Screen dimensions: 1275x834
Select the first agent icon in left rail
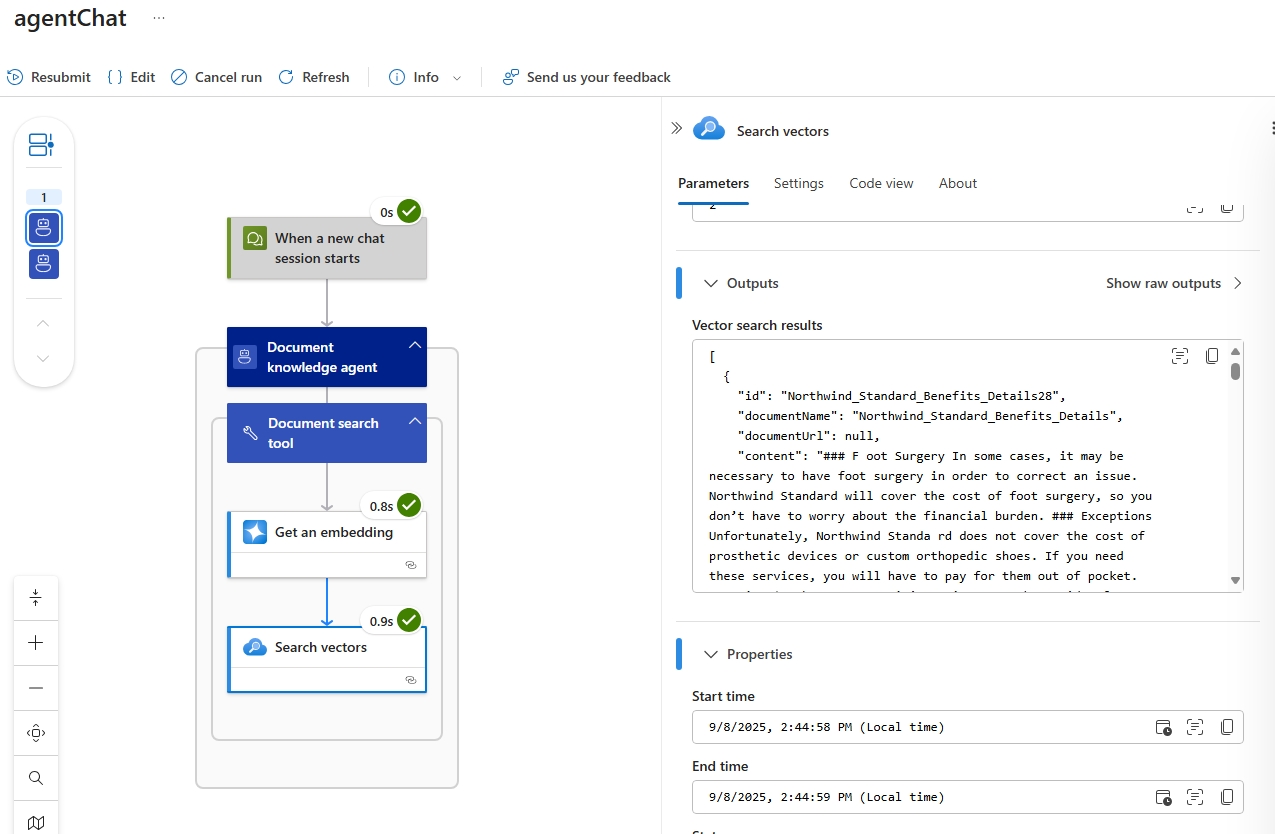(43, 228)
